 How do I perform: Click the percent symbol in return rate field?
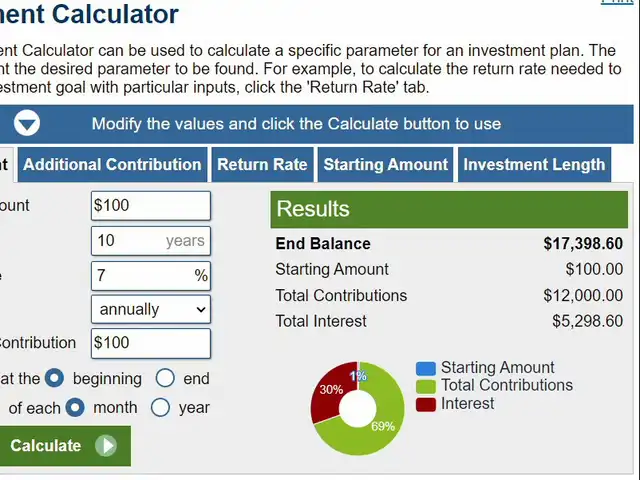[x=201, y=276]
